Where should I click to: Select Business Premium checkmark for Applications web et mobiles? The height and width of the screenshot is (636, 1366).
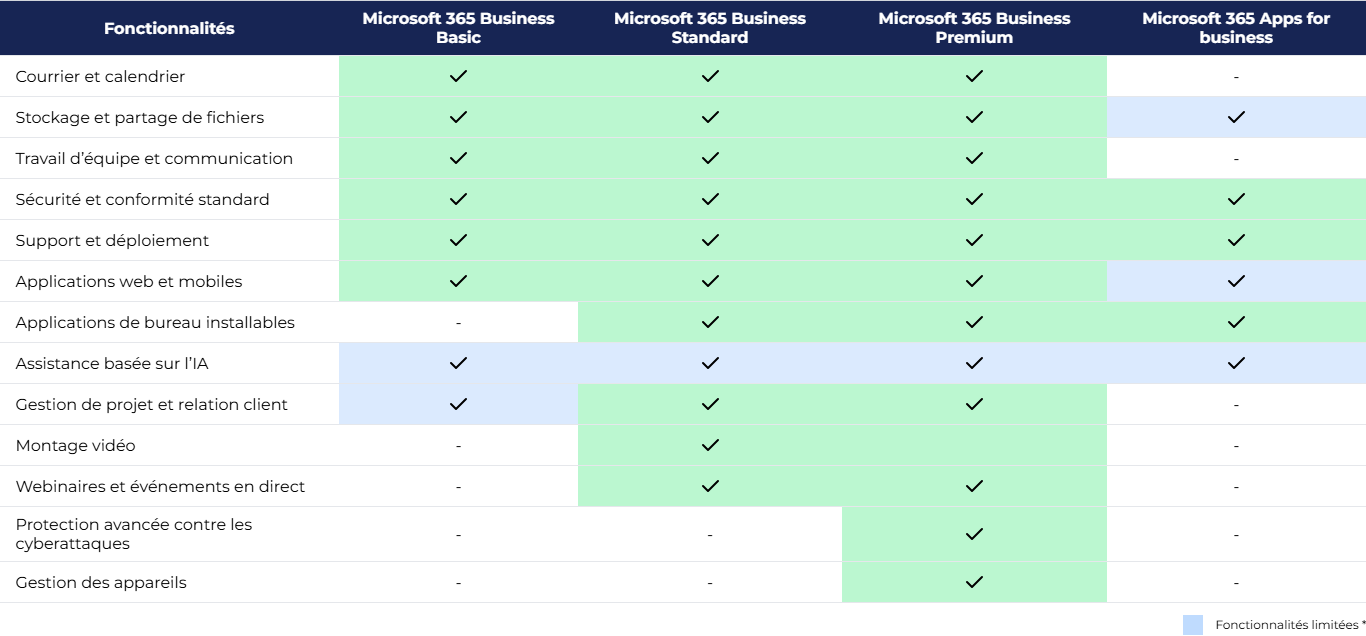974,281
